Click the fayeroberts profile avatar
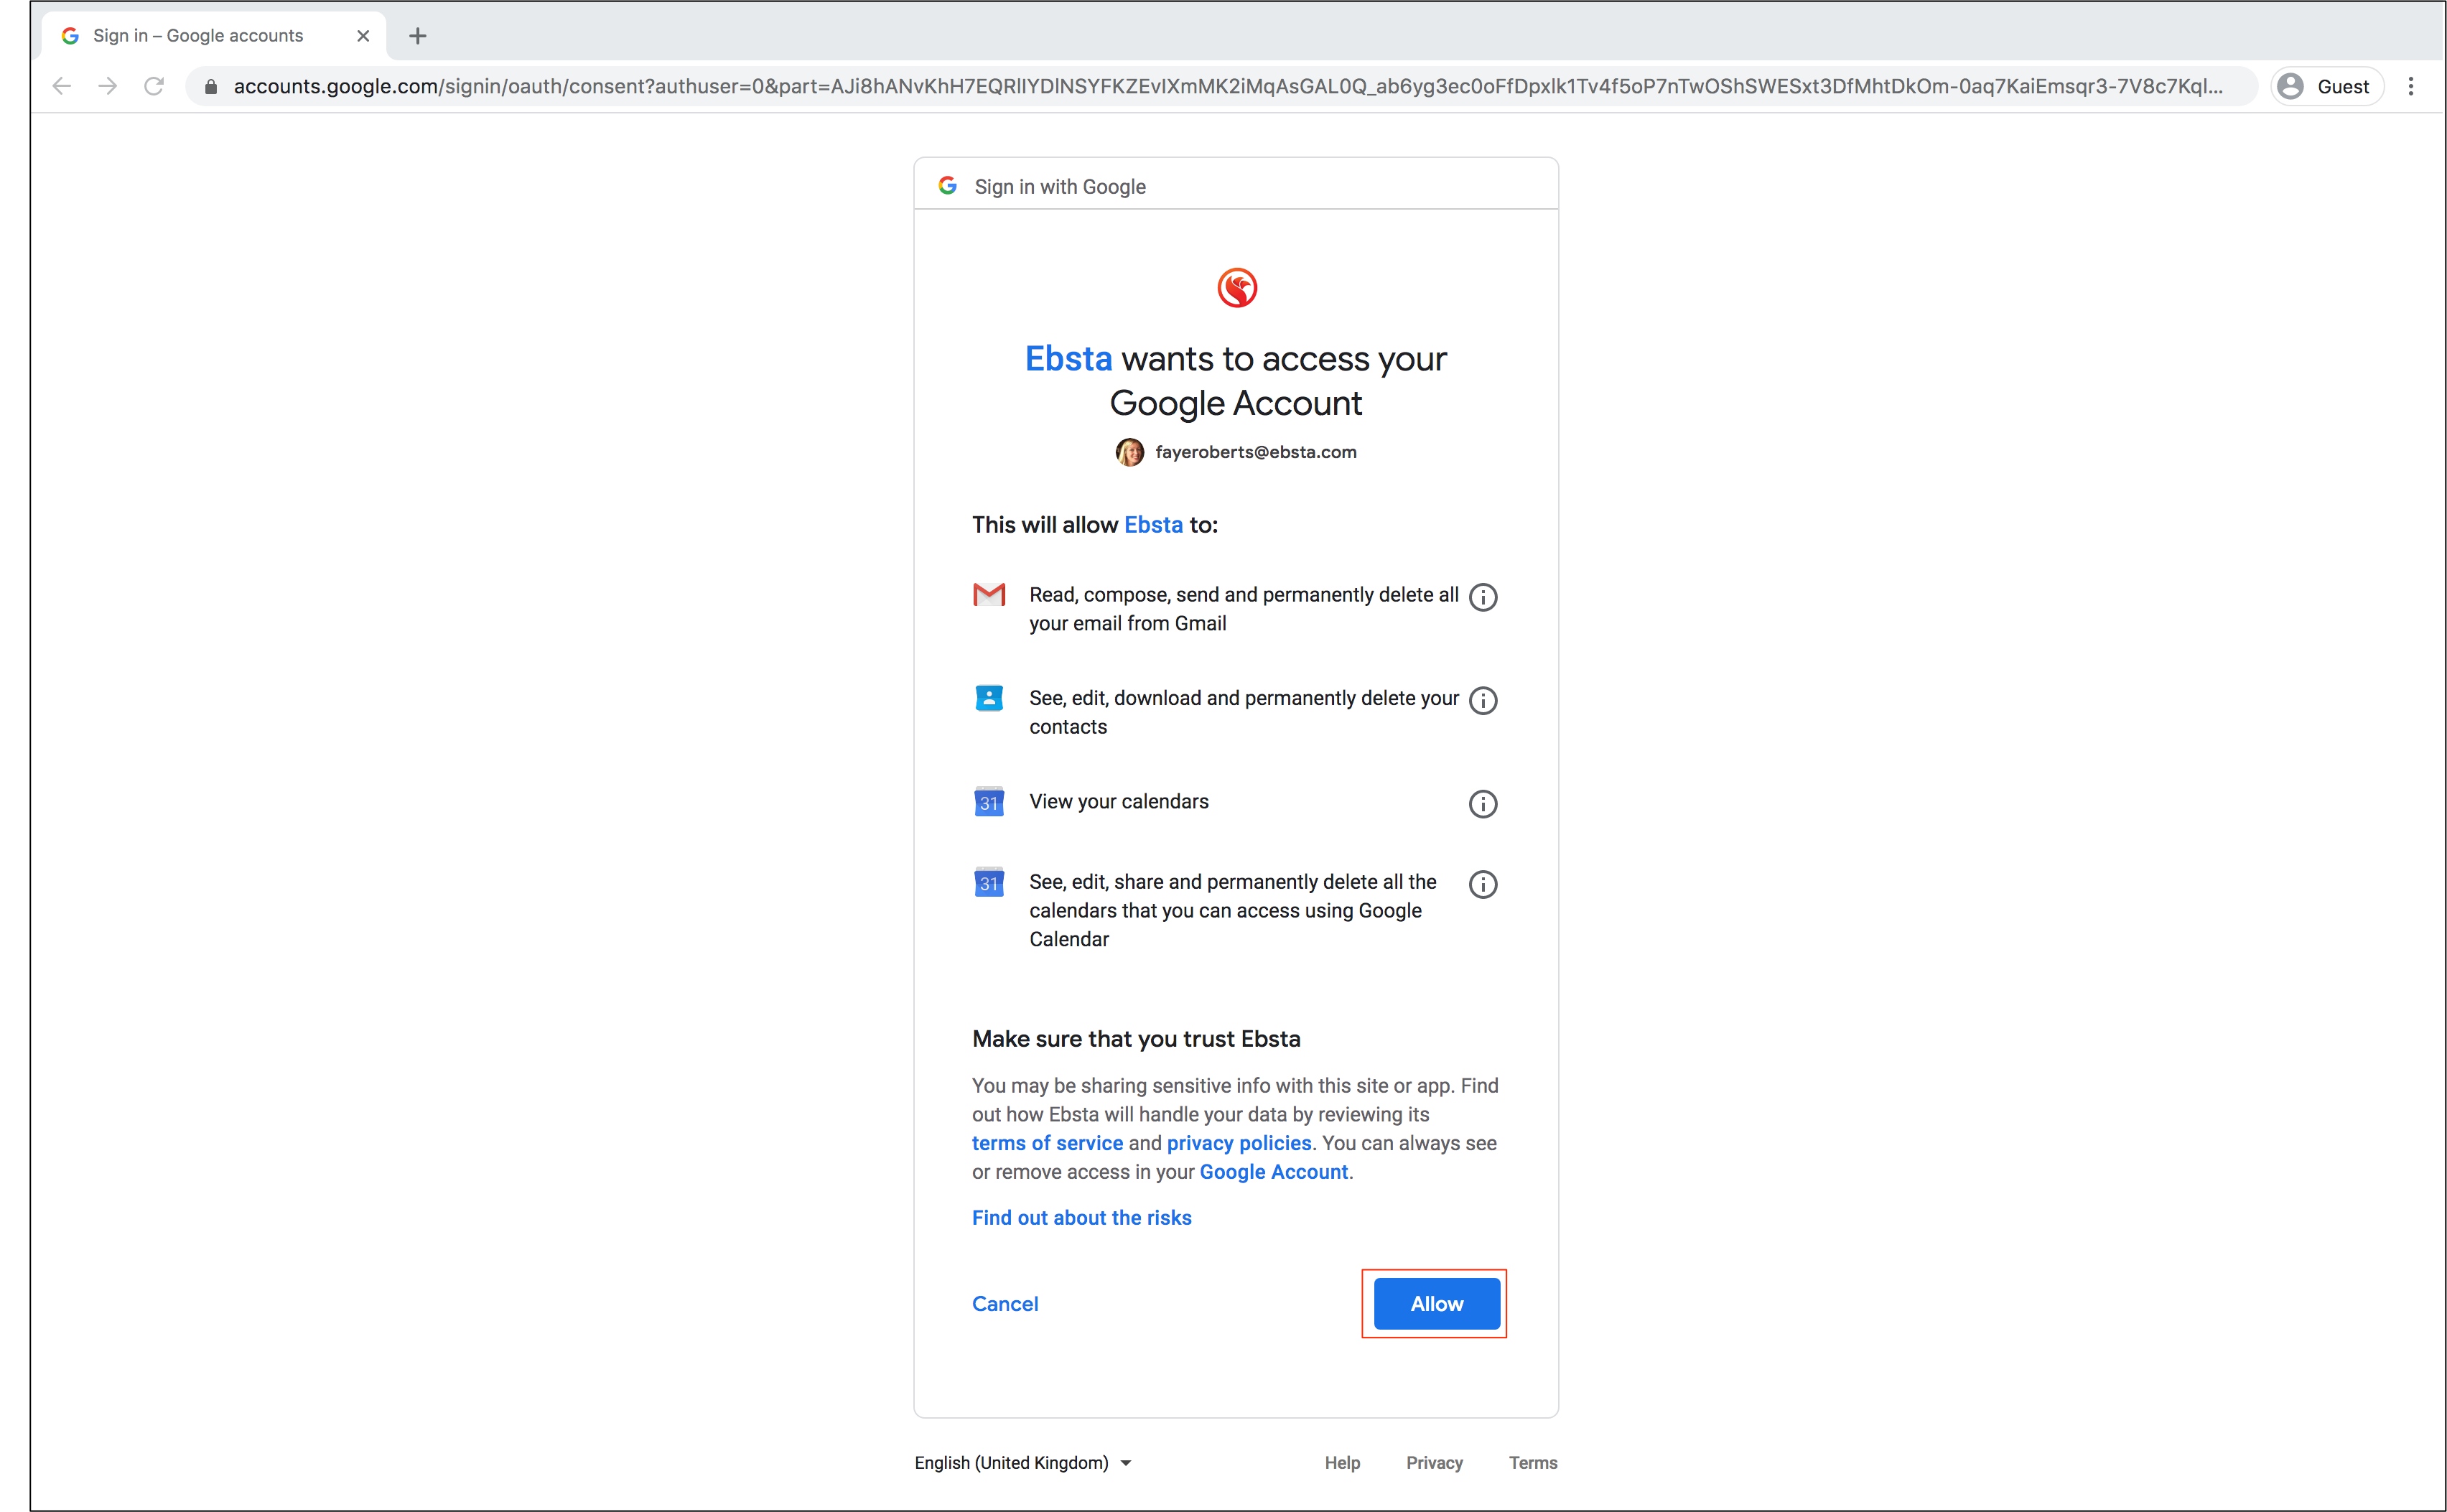This screenshot has height=1512, width=2447. click(1129, 452)
